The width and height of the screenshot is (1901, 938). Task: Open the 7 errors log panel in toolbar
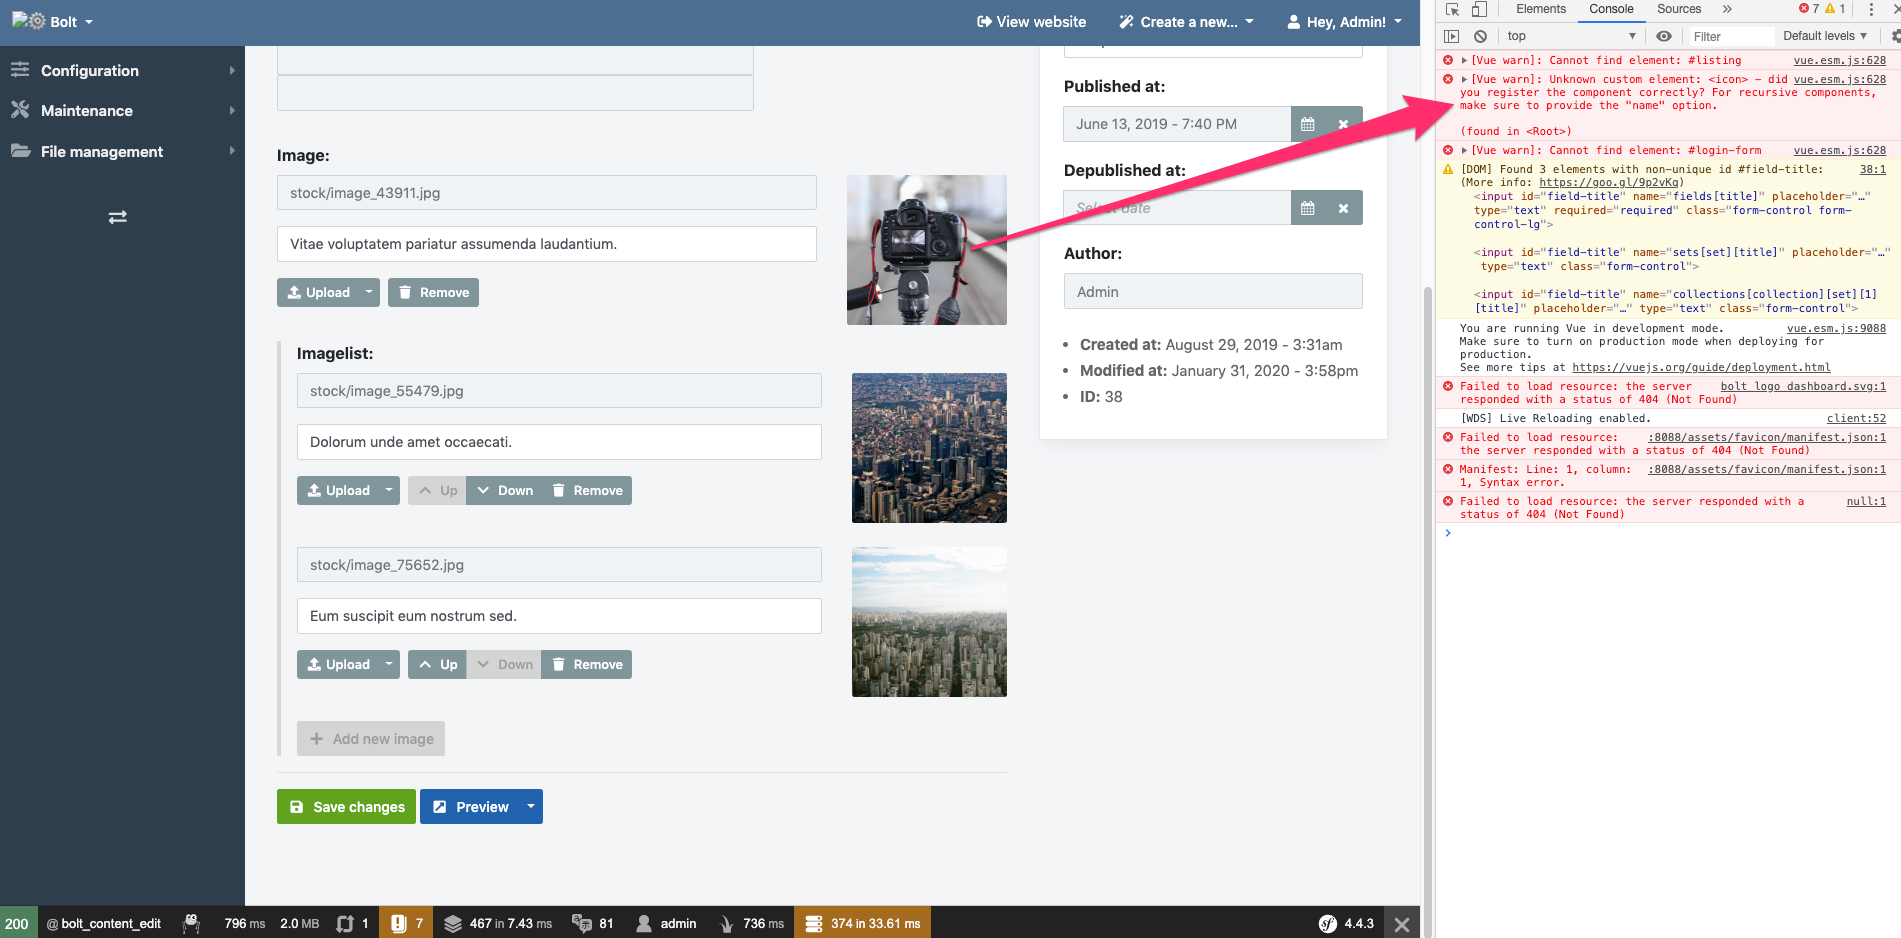tap(407, 923)
